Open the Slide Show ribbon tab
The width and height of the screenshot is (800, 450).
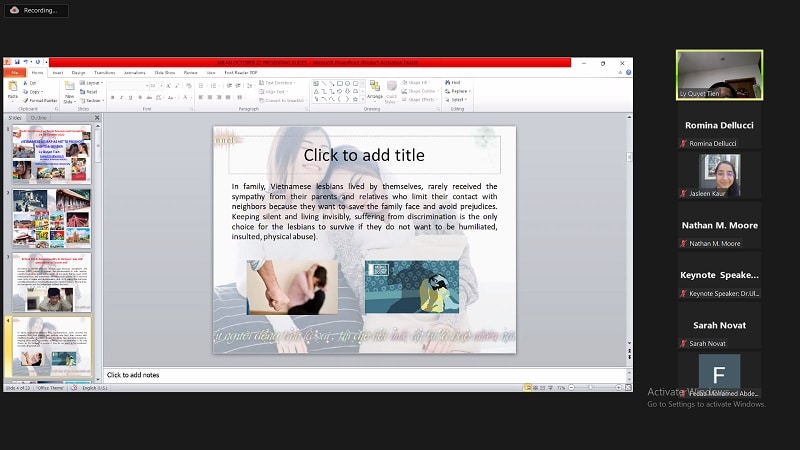[x=165, y=72]
